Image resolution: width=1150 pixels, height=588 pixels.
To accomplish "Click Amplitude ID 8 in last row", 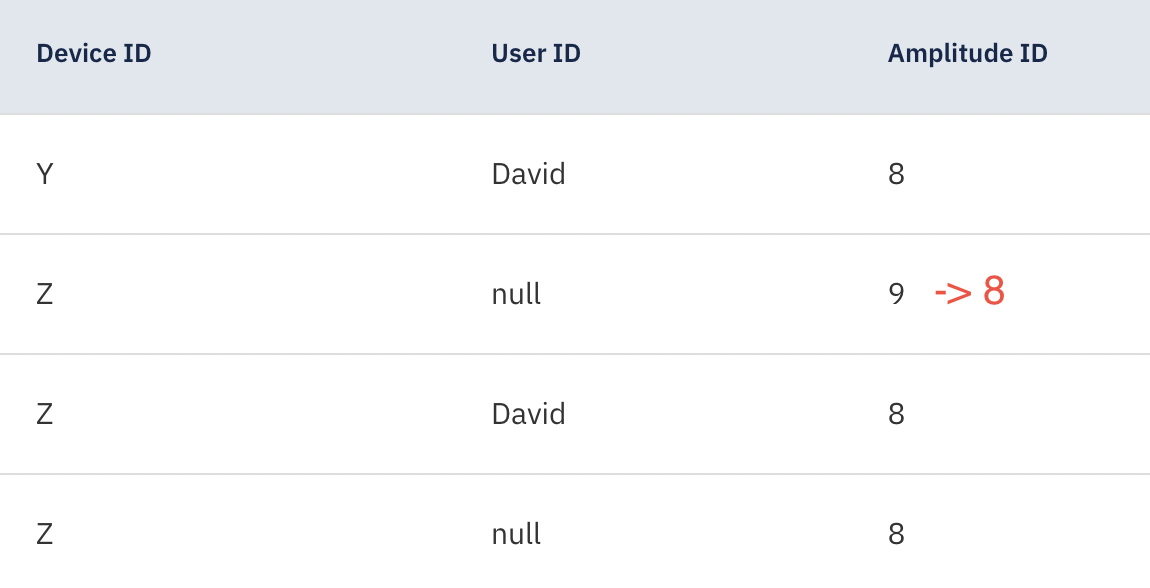I will (x=896, y=534).
